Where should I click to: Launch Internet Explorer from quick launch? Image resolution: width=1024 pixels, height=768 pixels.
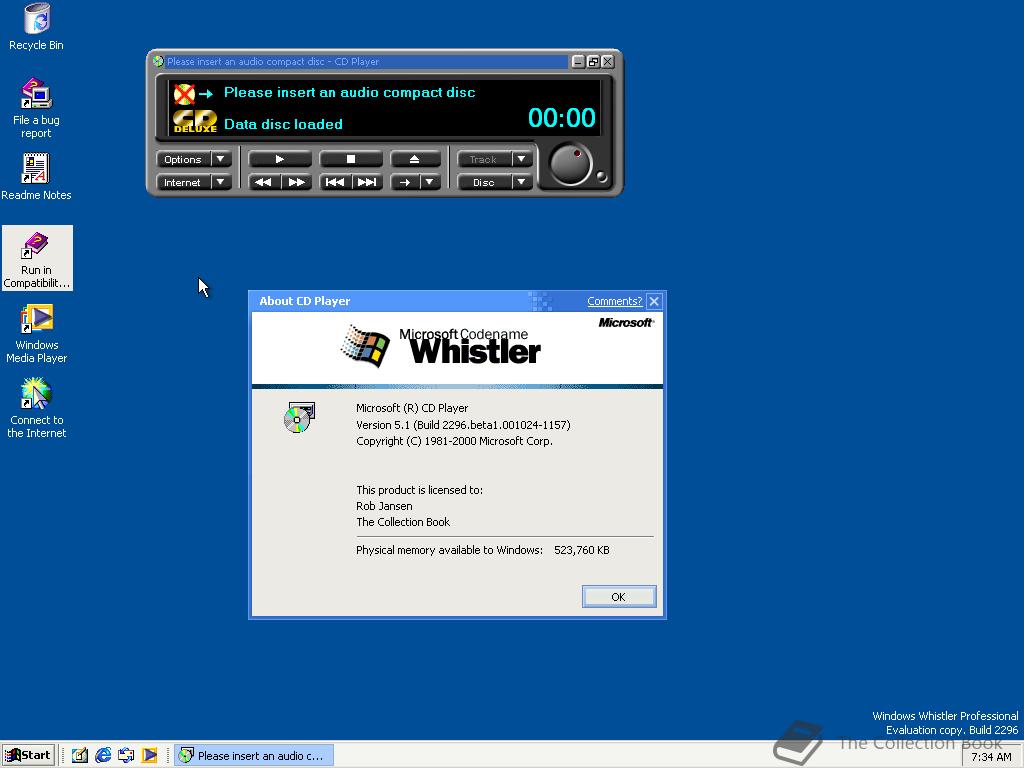pos(103,756)
